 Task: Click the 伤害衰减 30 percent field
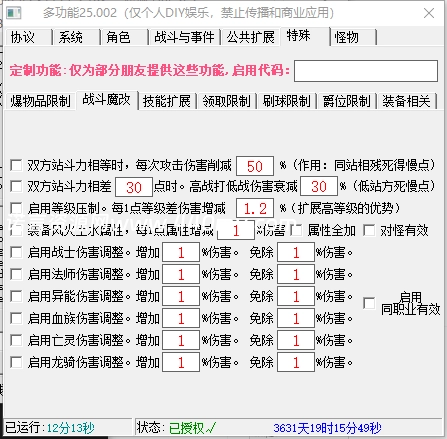[x=319, y=186]
